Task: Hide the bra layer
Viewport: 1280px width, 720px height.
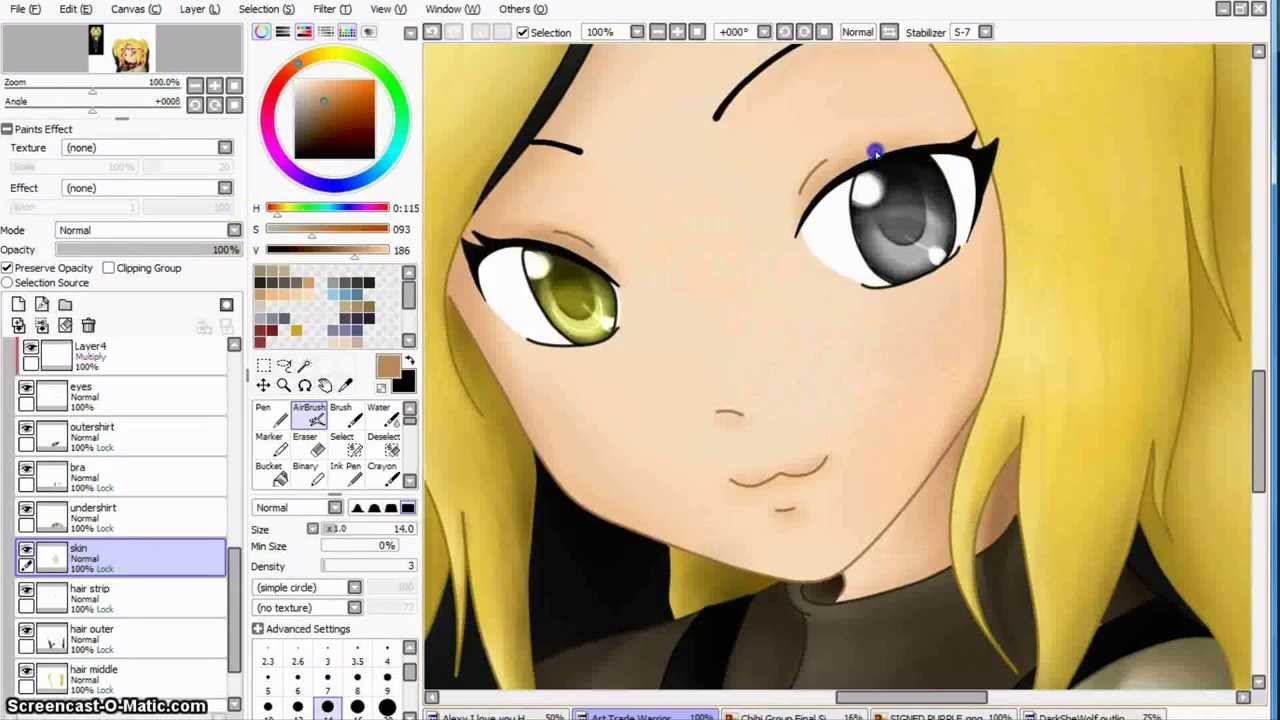Action: (26, 468)
